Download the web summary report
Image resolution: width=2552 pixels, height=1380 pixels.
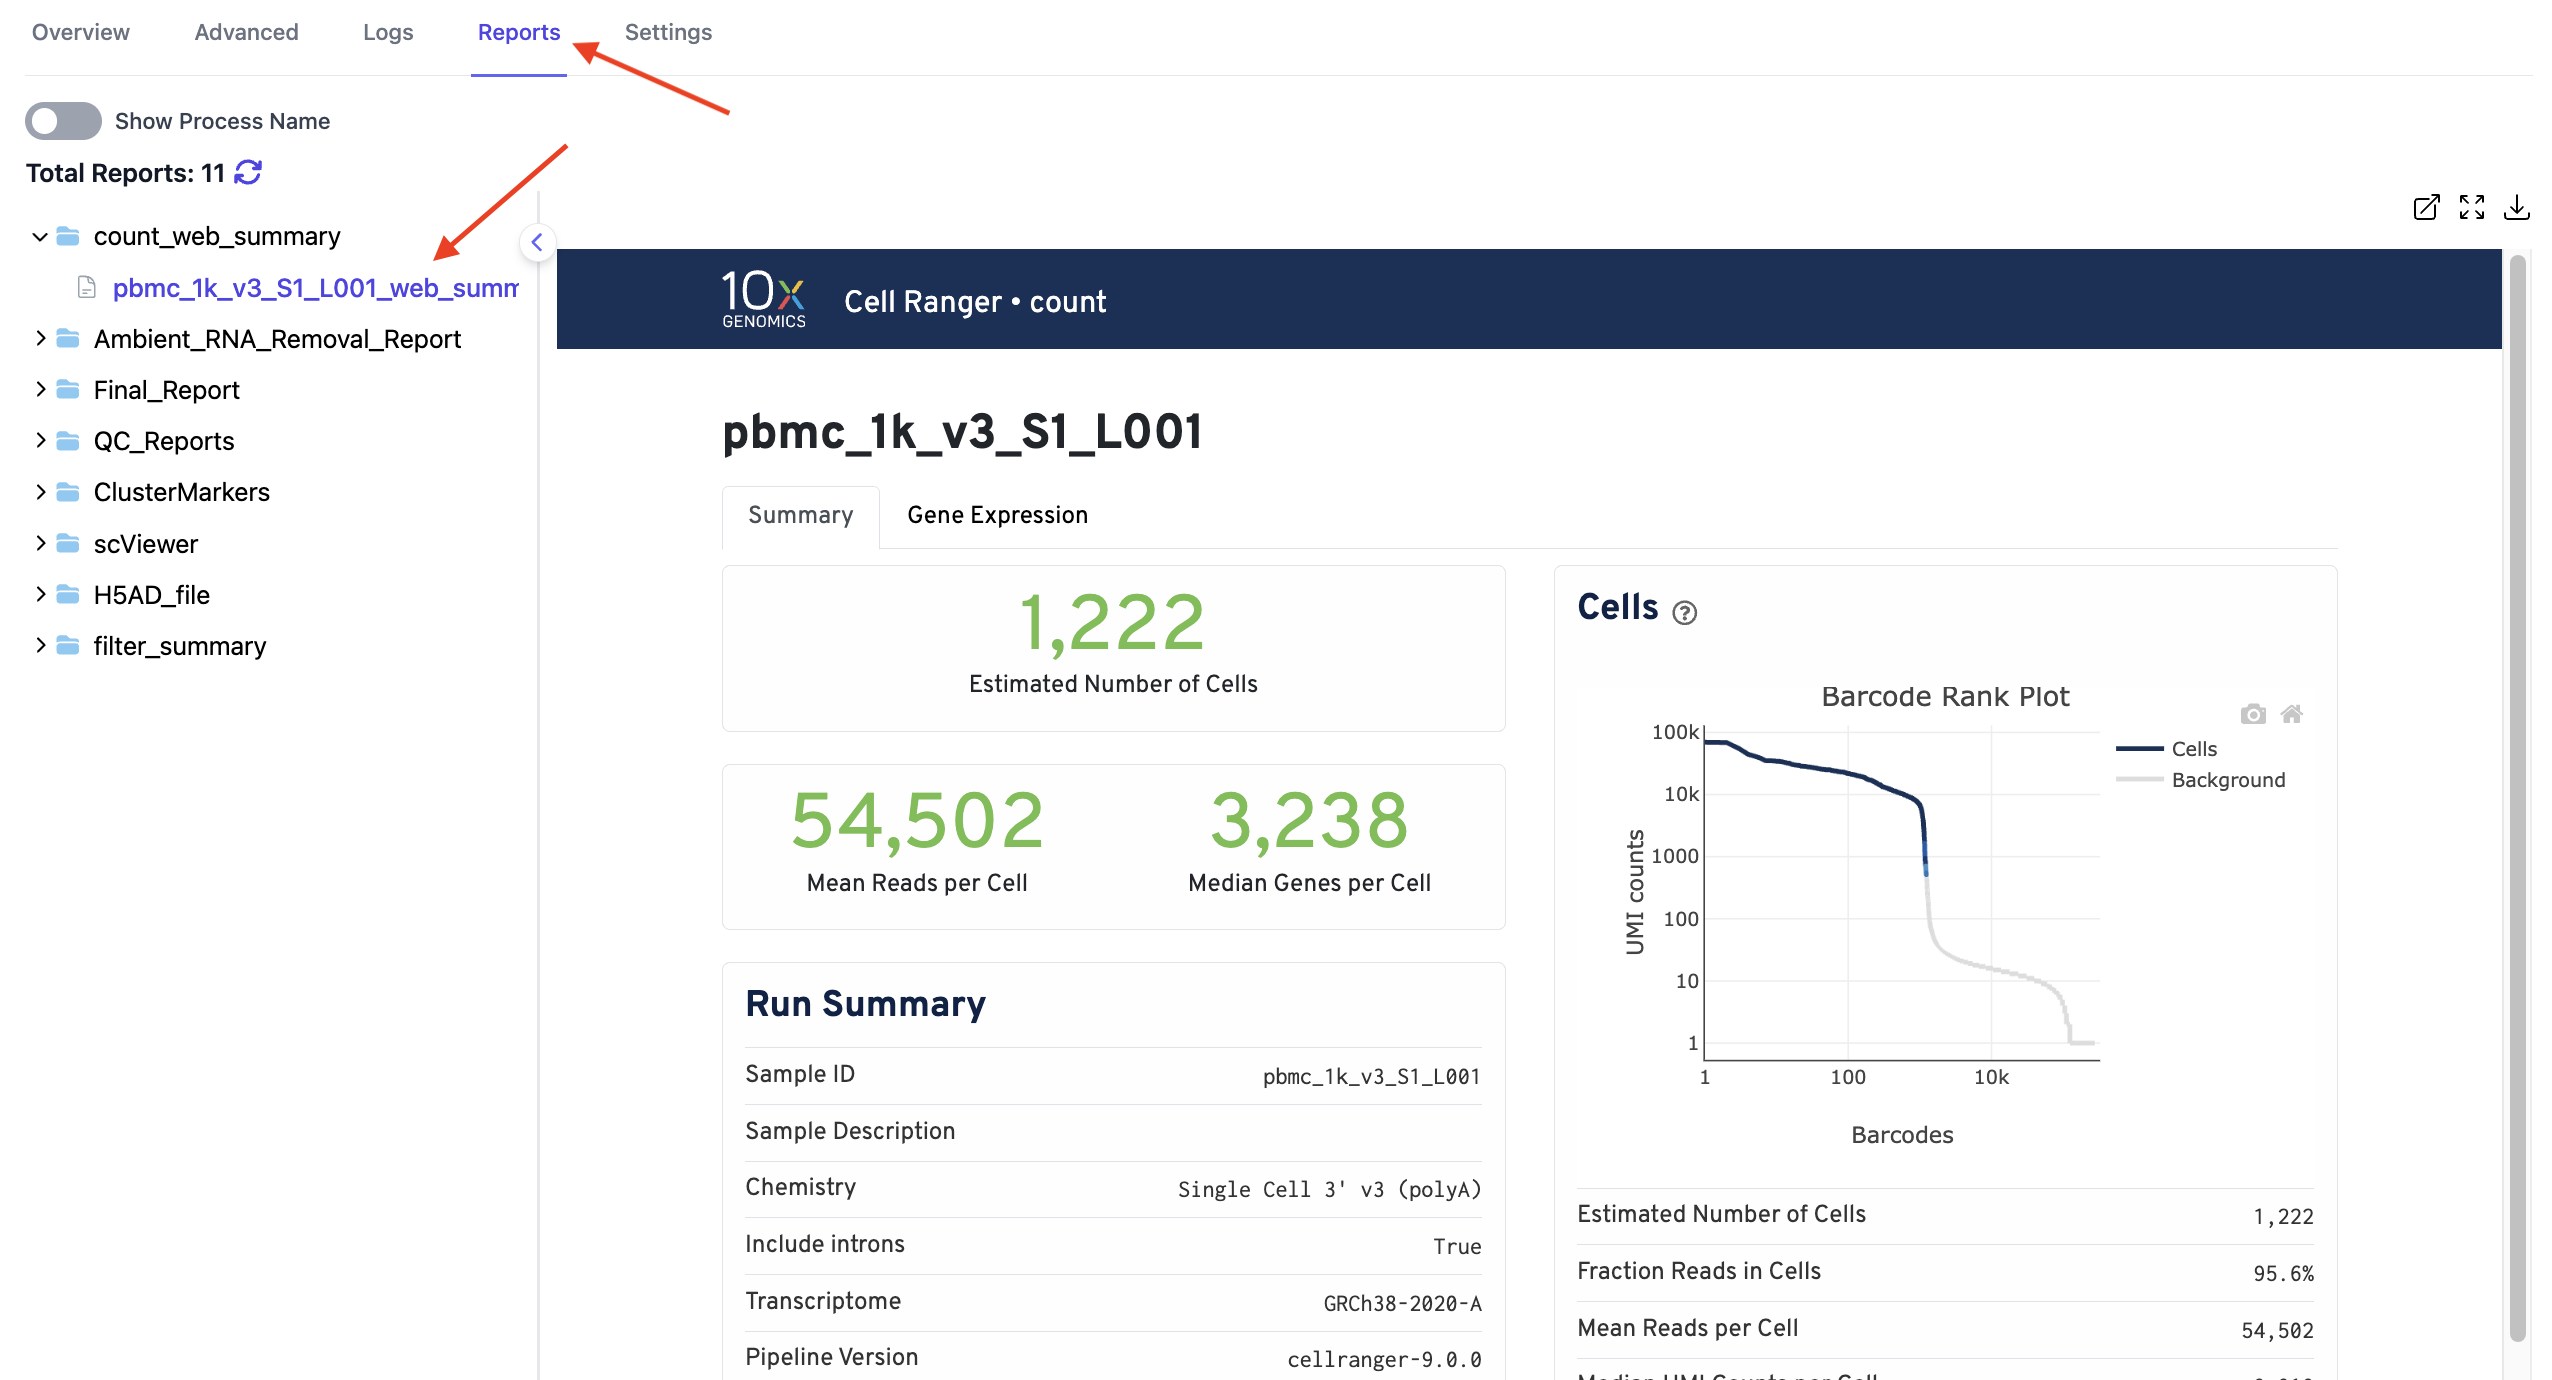point(2518,207)
